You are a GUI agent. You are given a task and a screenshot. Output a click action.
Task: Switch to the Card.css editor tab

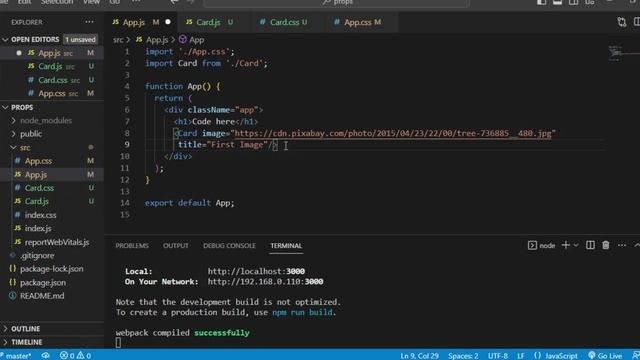288,22
